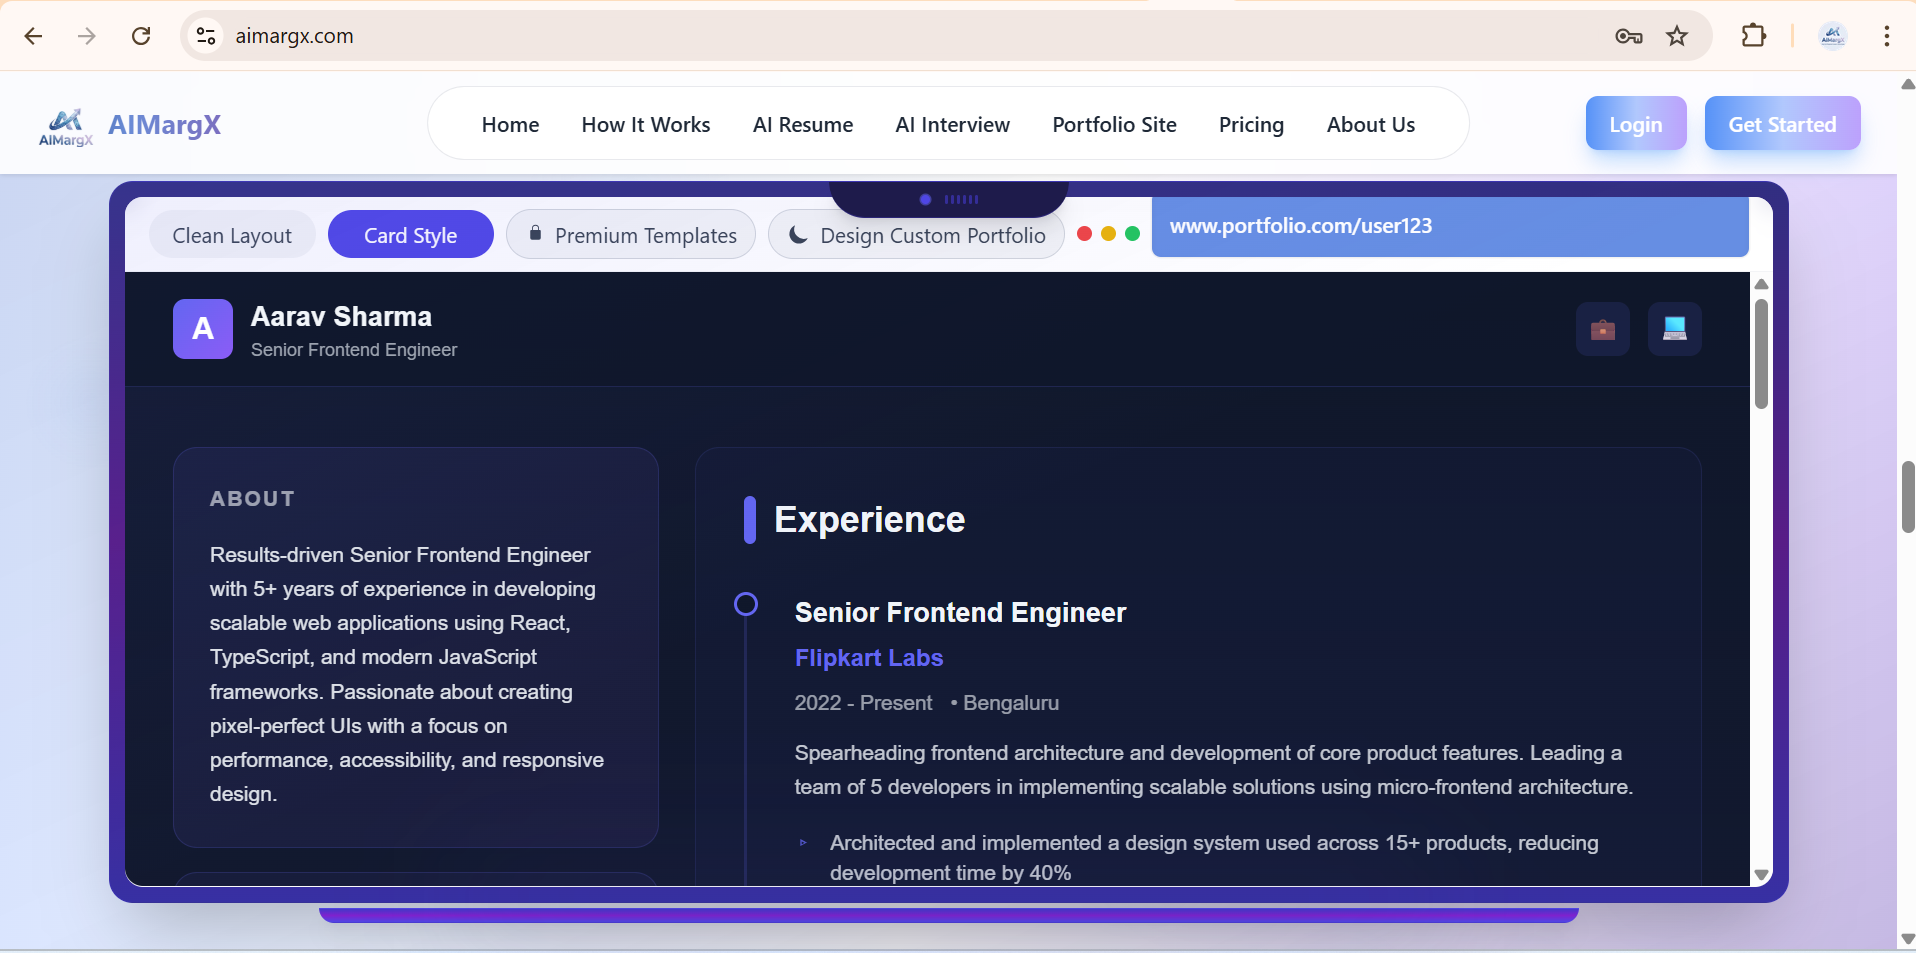Click the AIMargX logo in the navbar
The width and height of the screenshot is (1916, 953).
coord(128,124)
